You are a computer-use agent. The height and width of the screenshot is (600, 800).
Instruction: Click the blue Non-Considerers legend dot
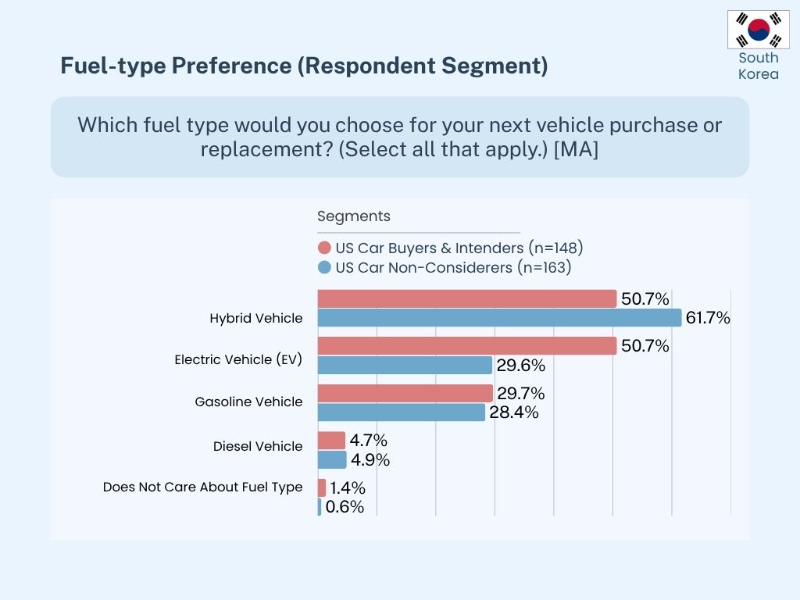pyautogui.click(x=324, y=268)
